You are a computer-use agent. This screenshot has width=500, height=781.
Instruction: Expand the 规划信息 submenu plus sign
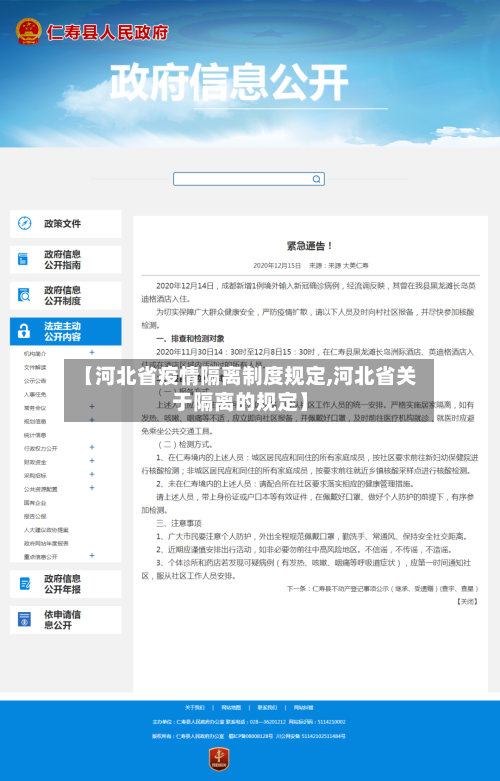click(x=92, y=420)
